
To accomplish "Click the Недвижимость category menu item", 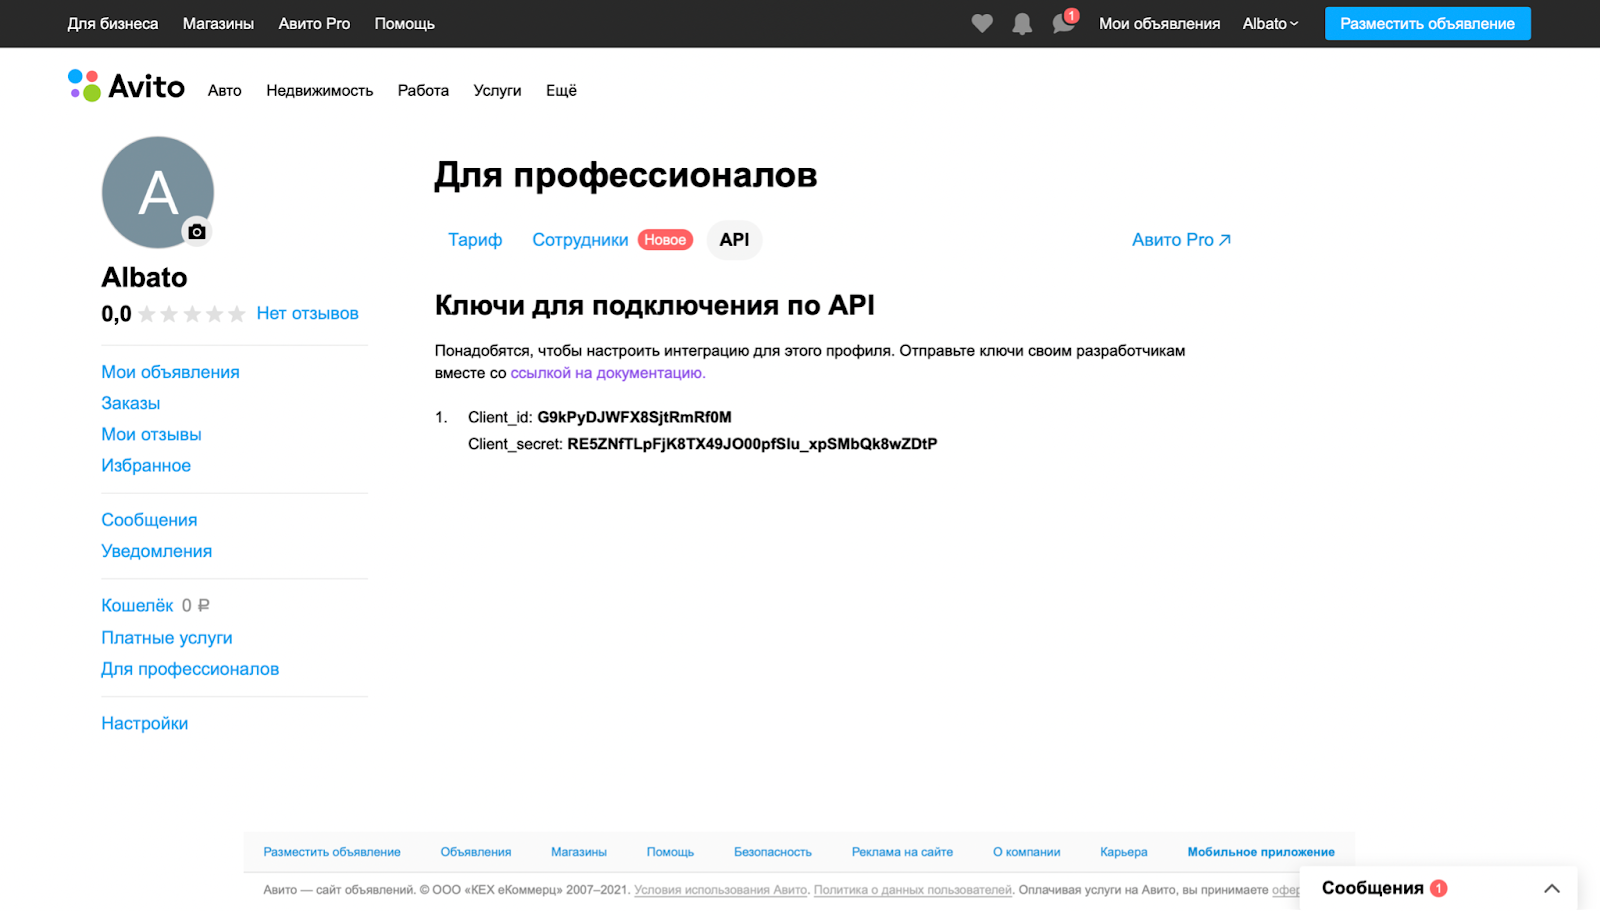I will (319, 91).
